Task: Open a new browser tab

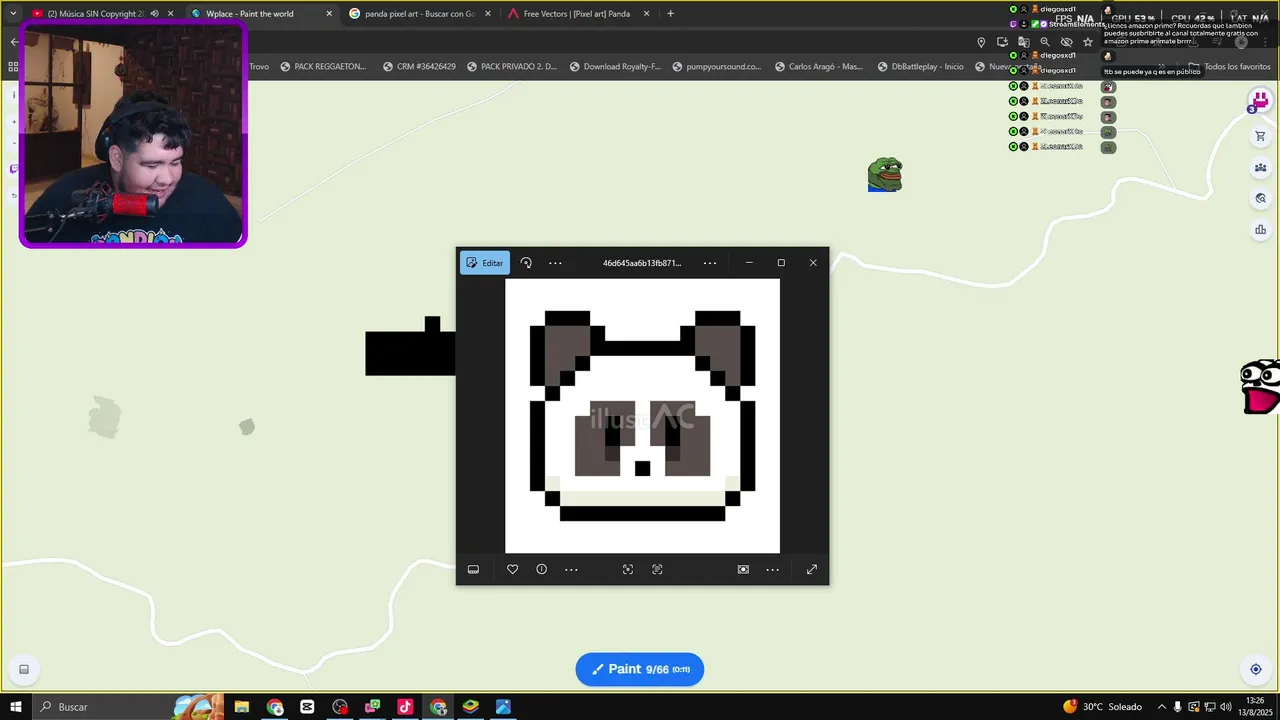Action: pyautogui.click(x=670, y=14)
